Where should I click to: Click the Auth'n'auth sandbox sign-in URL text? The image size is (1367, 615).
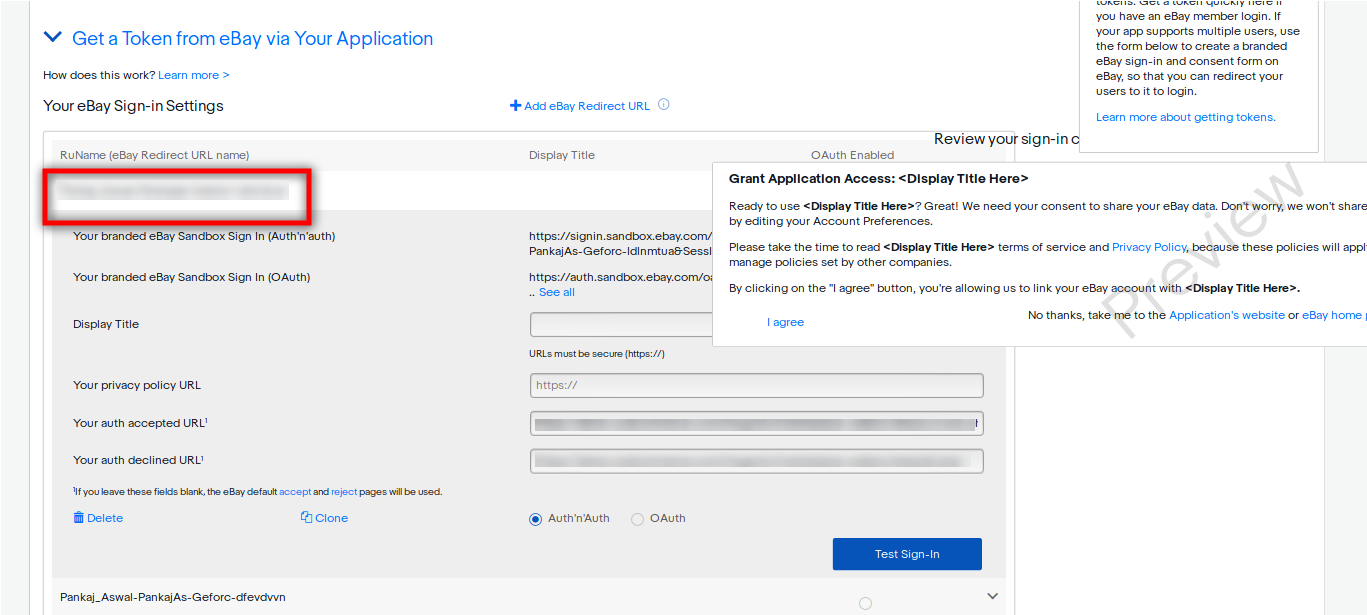click(x=621, y=244)
